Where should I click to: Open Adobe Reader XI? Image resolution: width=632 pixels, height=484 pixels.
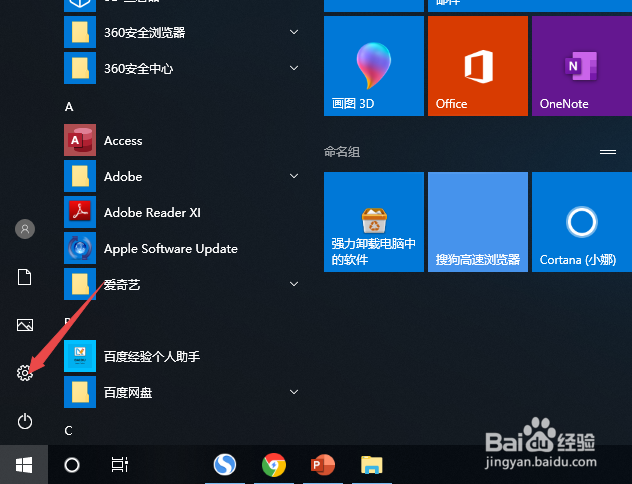[181, 212]
